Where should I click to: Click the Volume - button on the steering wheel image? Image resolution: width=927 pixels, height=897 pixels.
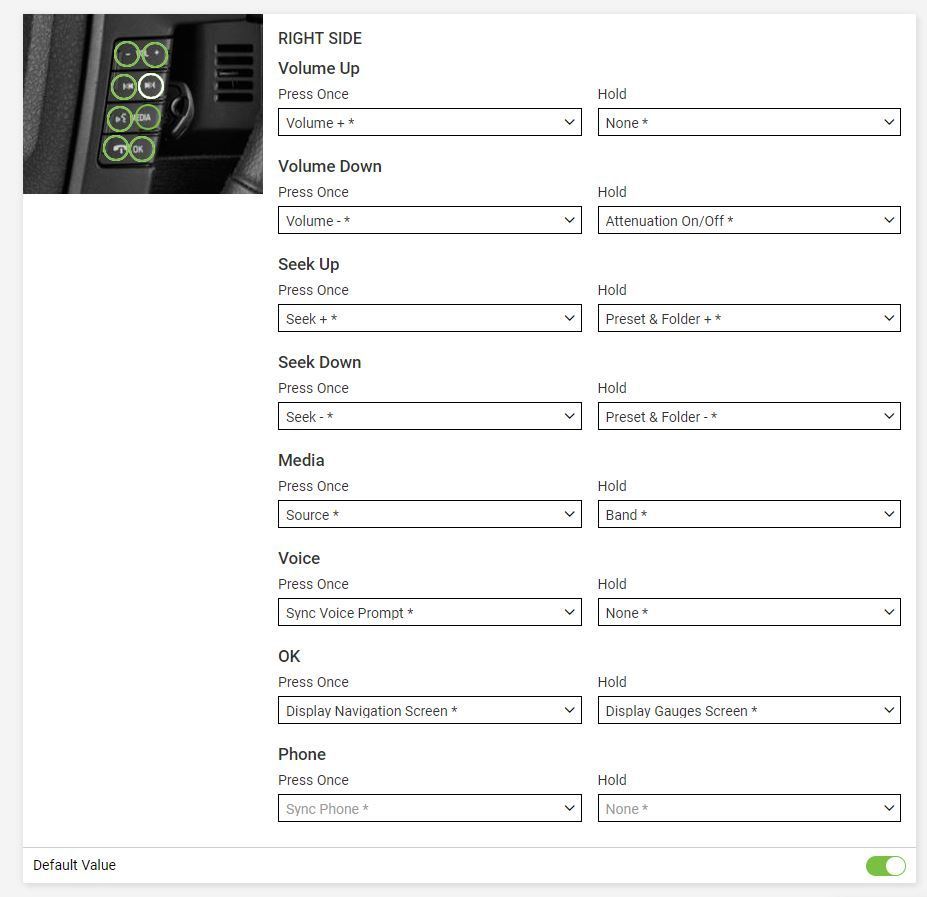click(128, 55)
